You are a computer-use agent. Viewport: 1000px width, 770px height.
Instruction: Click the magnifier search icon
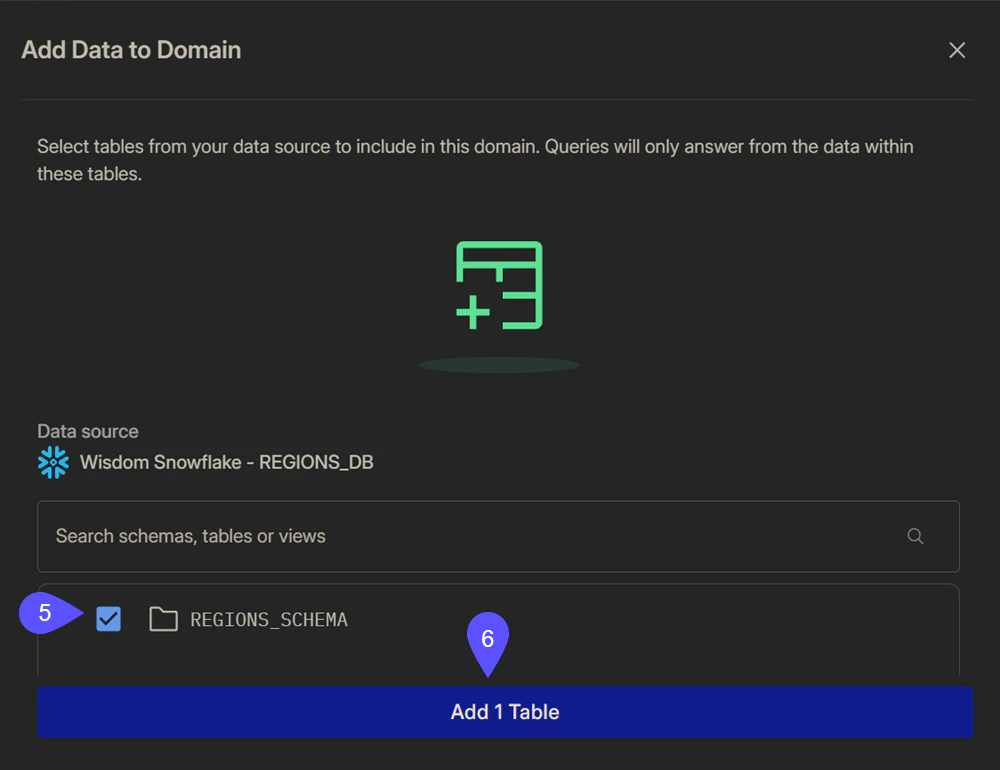point(915,537)
